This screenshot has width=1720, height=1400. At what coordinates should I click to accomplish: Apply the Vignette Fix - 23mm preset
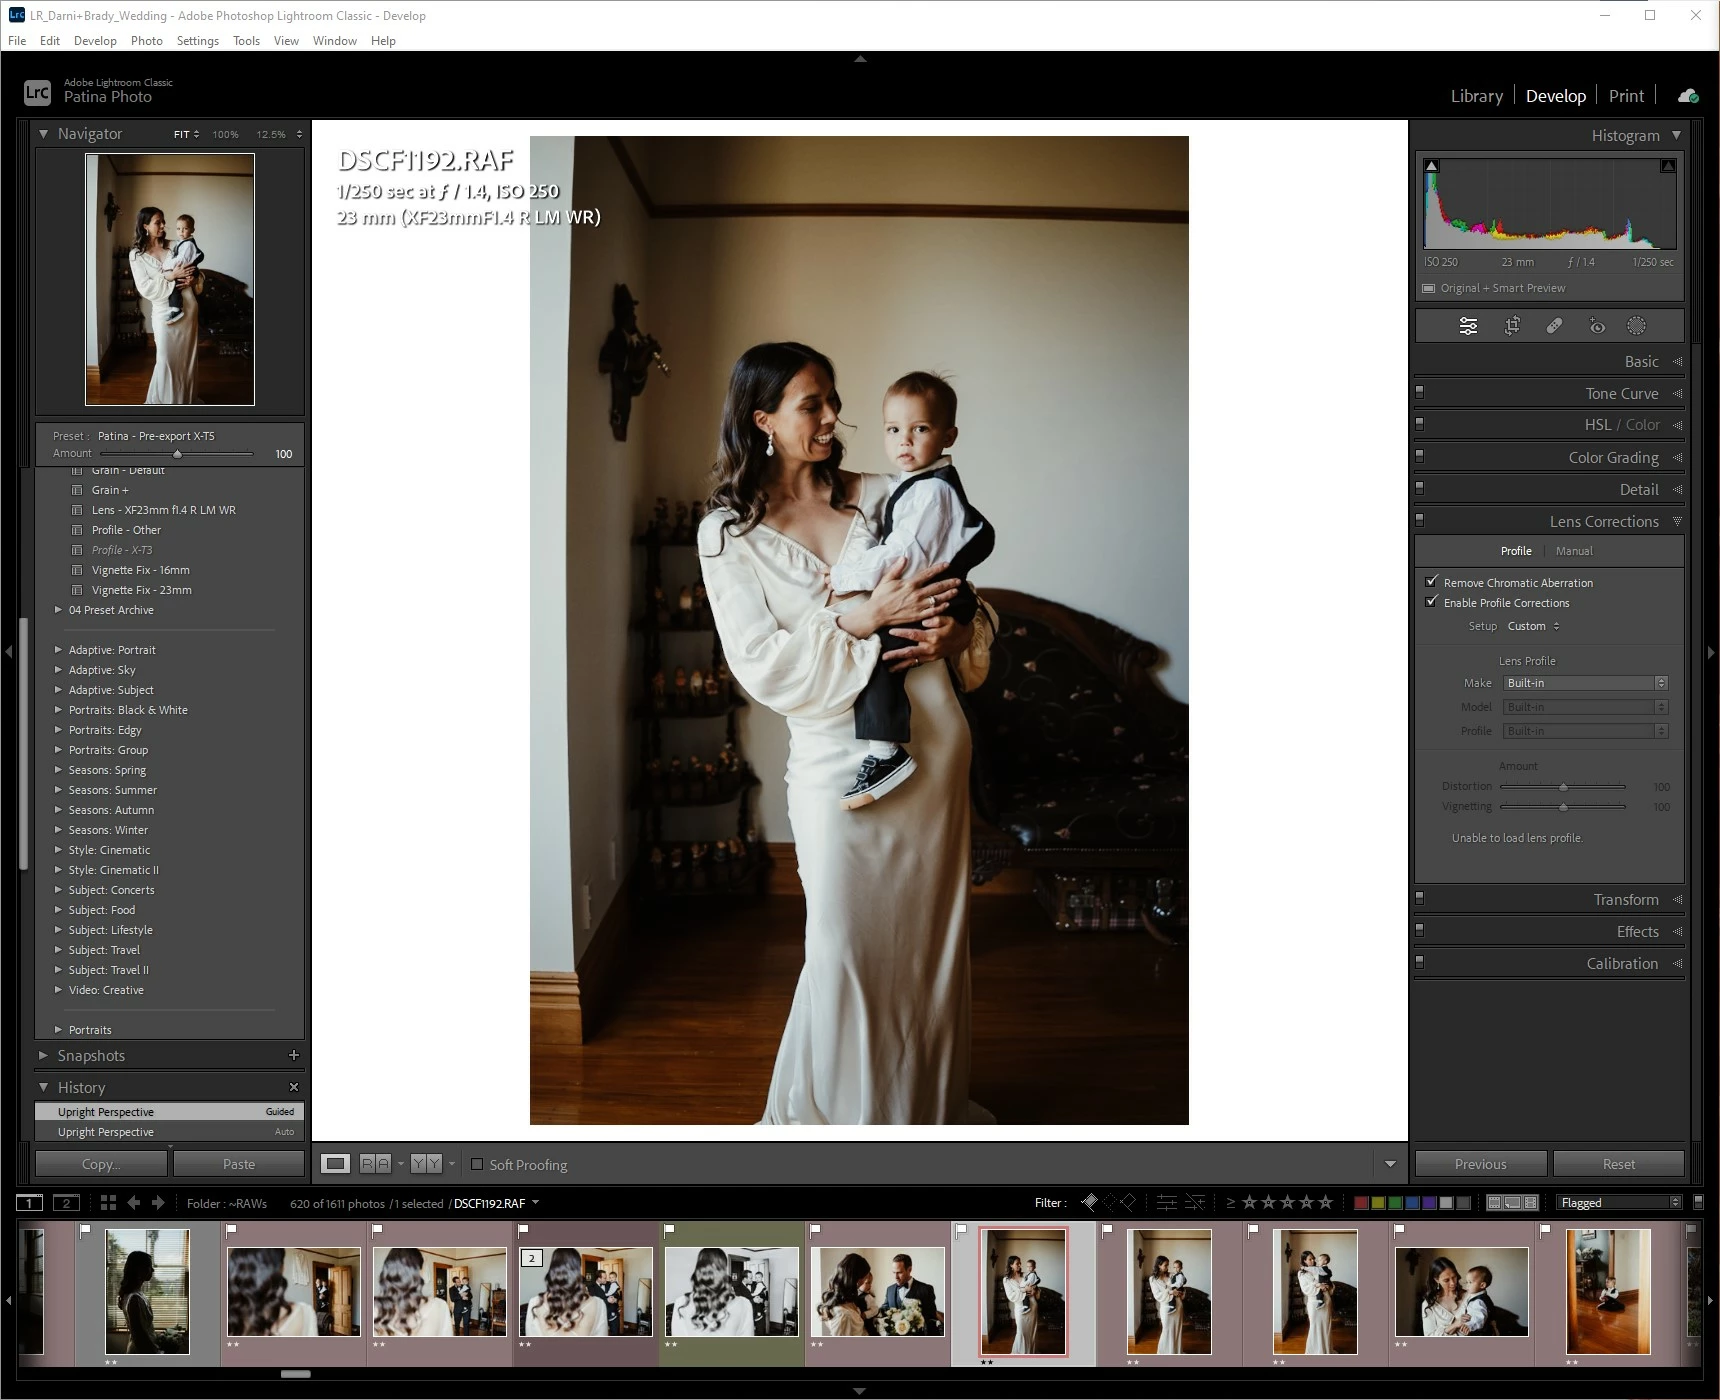[141, 590]
